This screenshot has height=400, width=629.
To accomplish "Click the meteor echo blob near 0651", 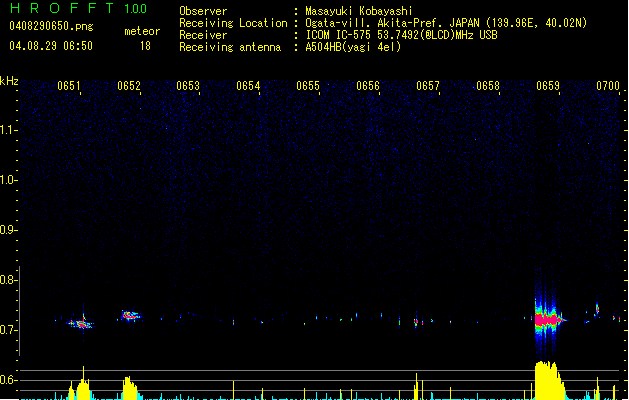I will tap(81, 323).
